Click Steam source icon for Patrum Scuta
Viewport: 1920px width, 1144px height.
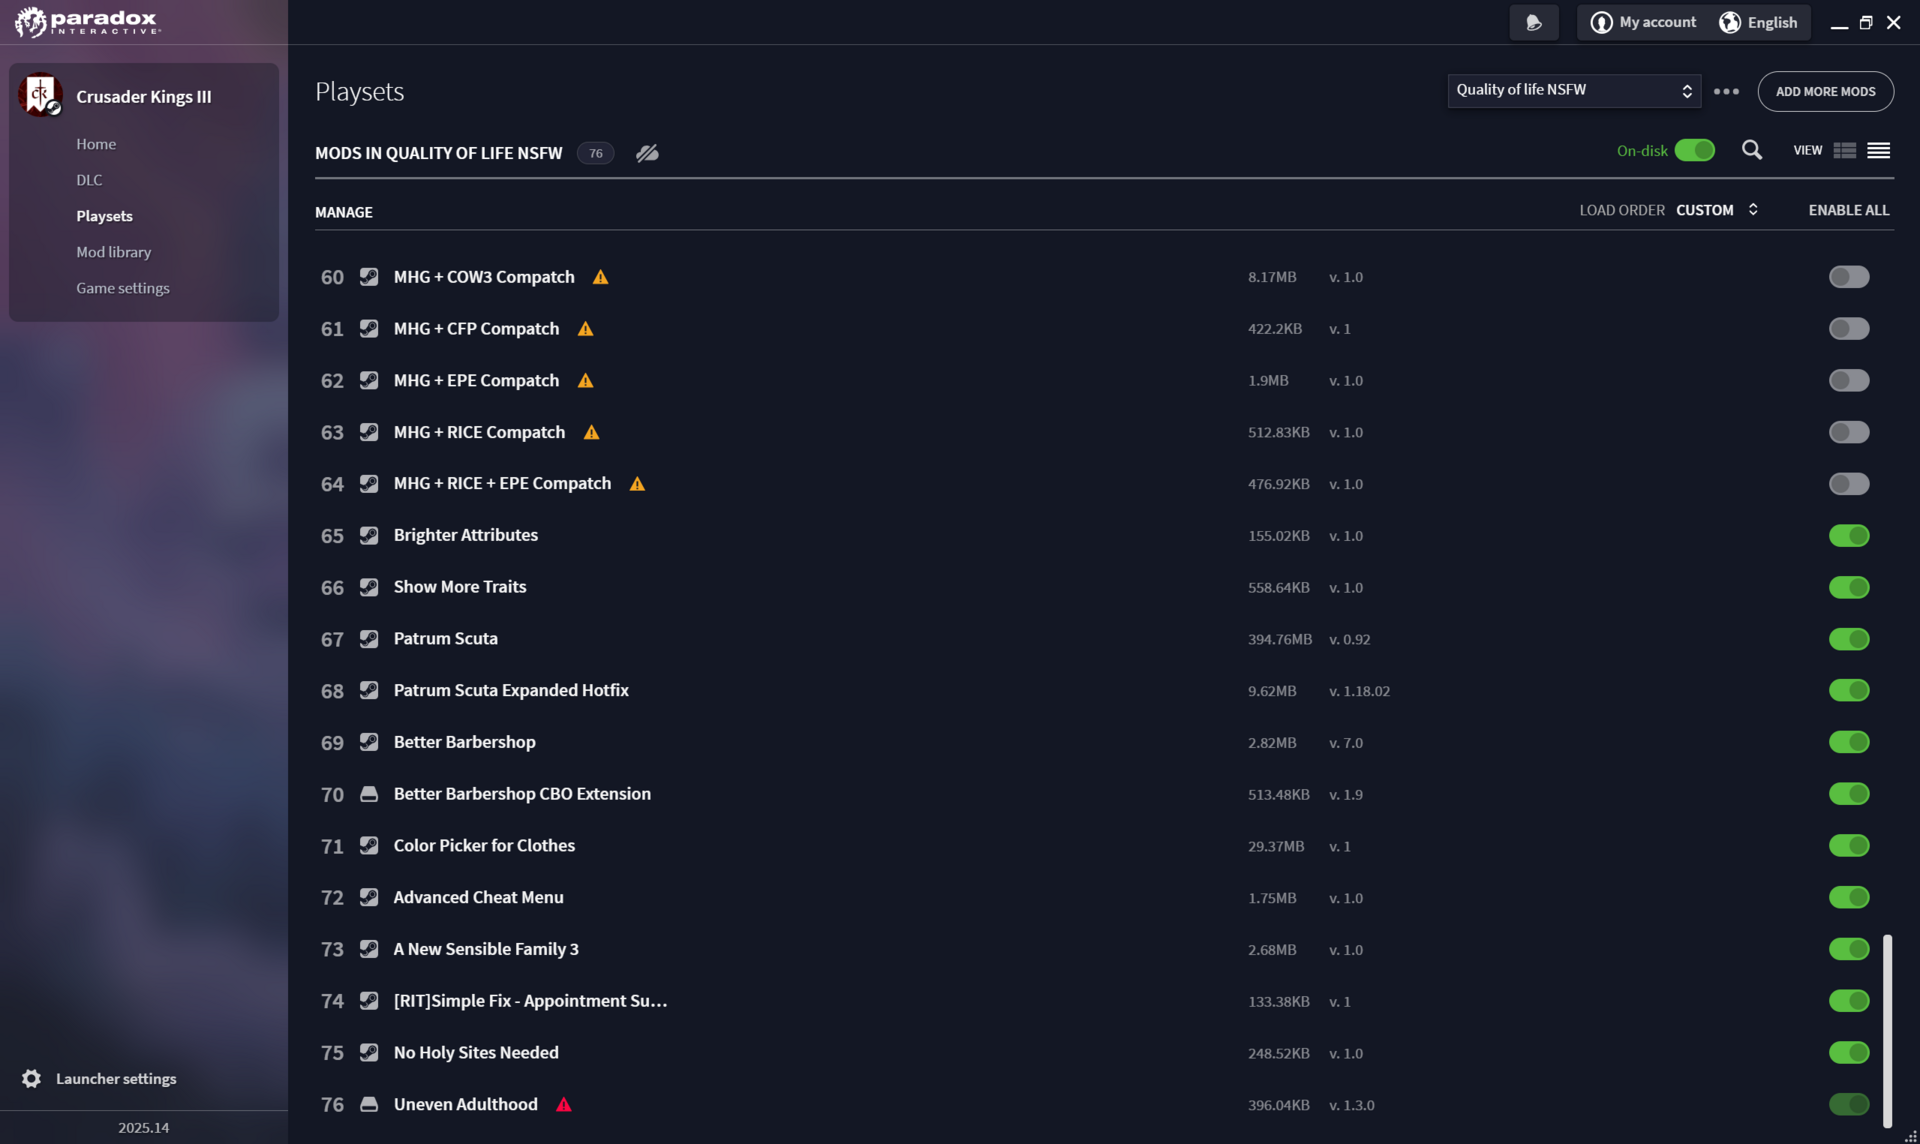[369, 638]
